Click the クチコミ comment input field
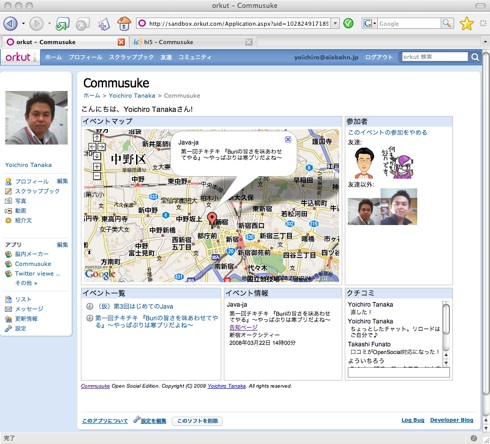This screenshot has width=490, height=444. coord(399,373)
